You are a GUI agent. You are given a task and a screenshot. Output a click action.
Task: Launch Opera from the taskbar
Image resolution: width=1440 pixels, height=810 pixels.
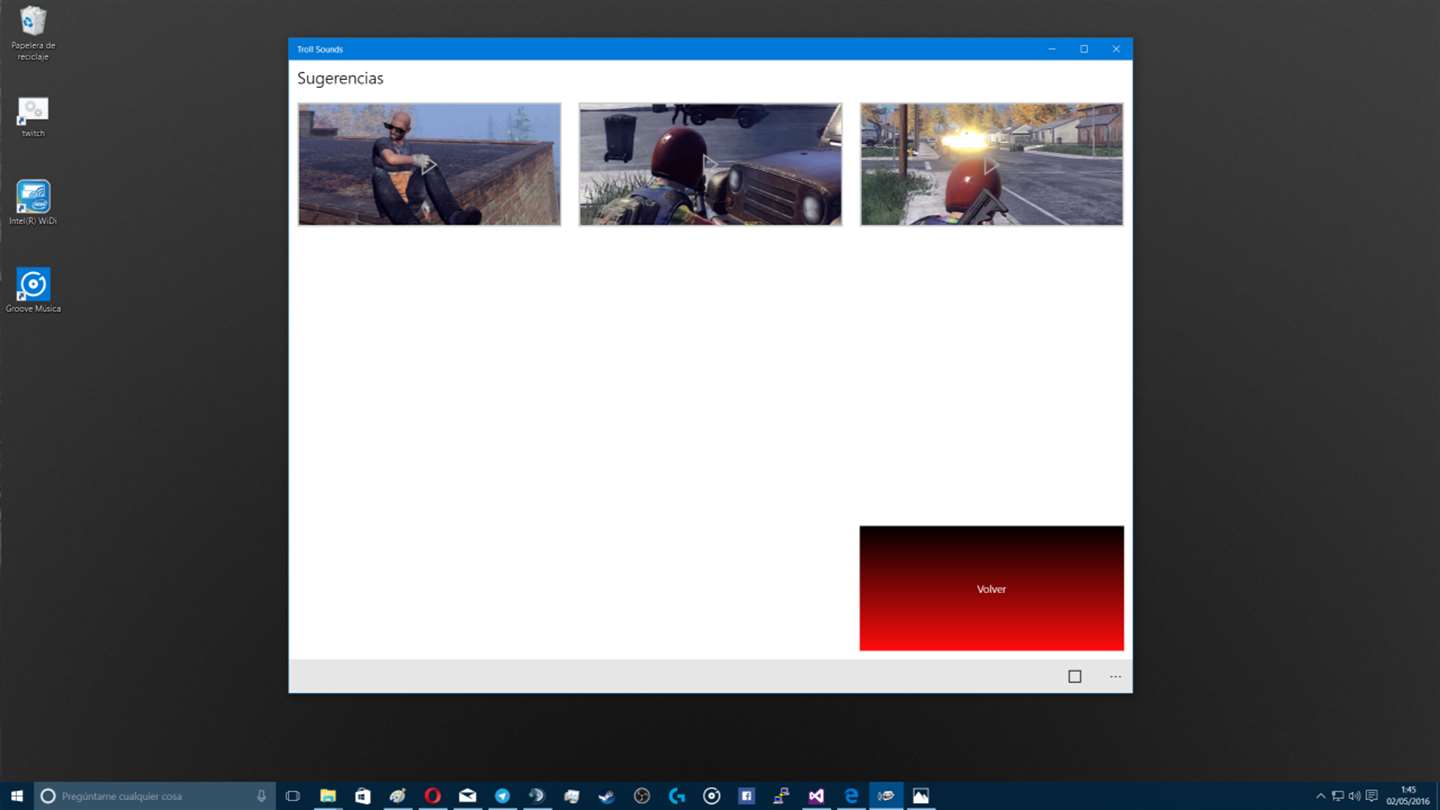(x=433, y=796)
